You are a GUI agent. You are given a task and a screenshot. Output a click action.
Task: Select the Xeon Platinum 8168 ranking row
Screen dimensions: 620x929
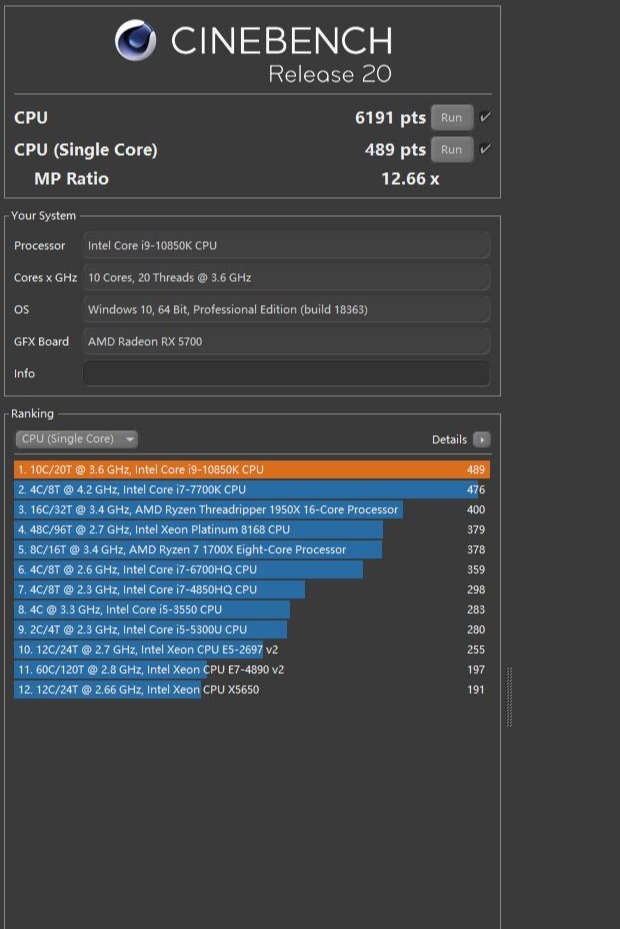click(251, 530)
